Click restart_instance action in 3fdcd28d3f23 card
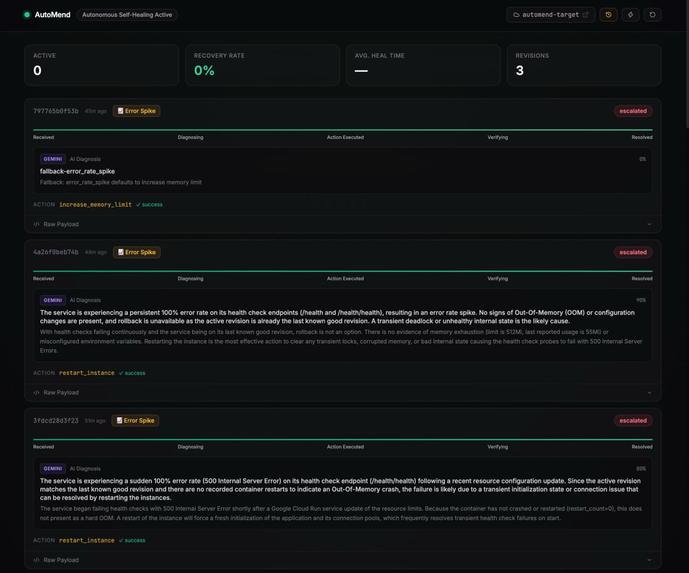This screenshot has width=689, height=573. coord(87,540)
